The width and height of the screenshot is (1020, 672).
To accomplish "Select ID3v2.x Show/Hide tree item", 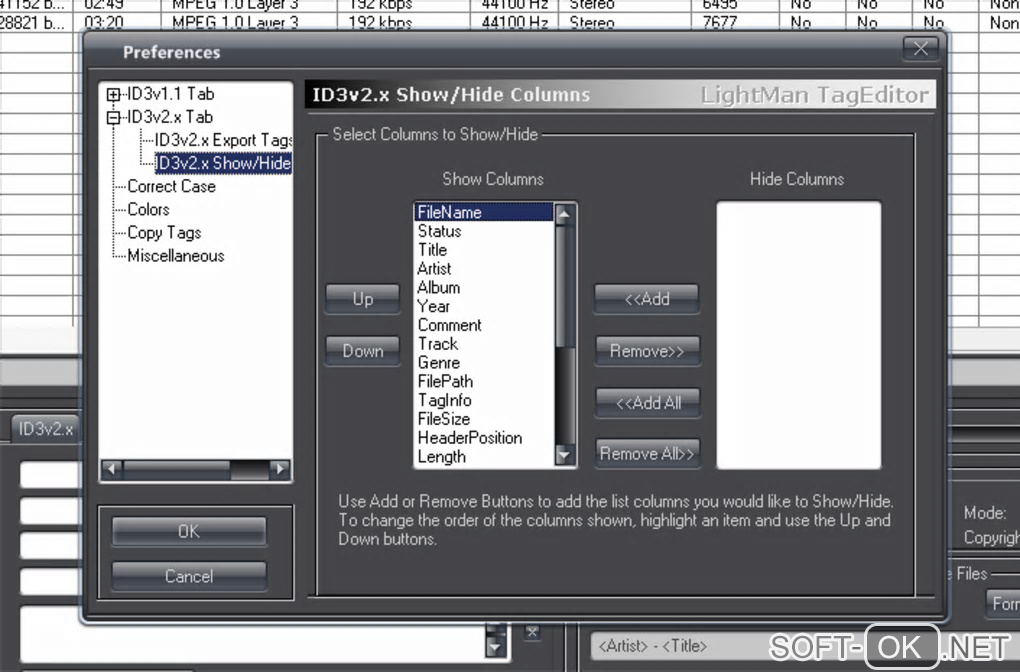I will pos(223,163).
